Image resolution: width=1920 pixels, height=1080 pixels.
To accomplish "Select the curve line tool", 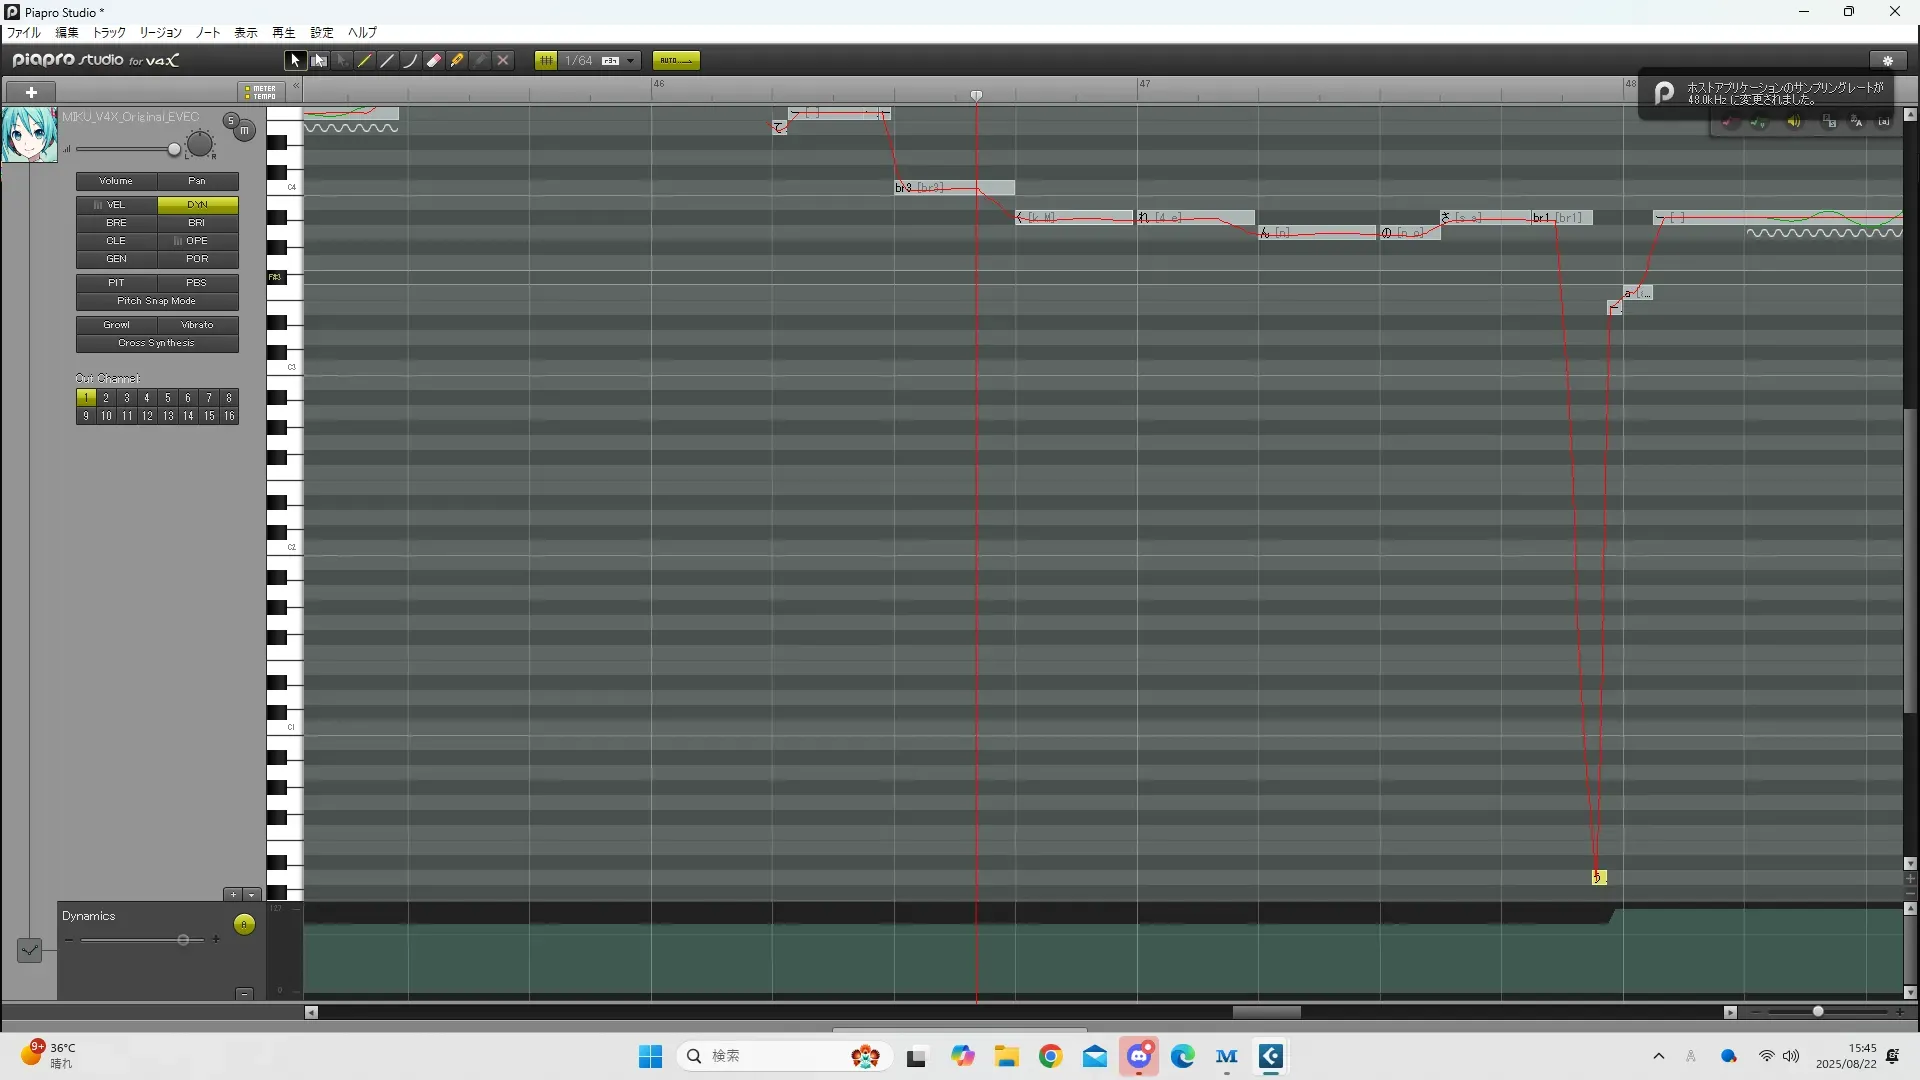I will [411, 61].
